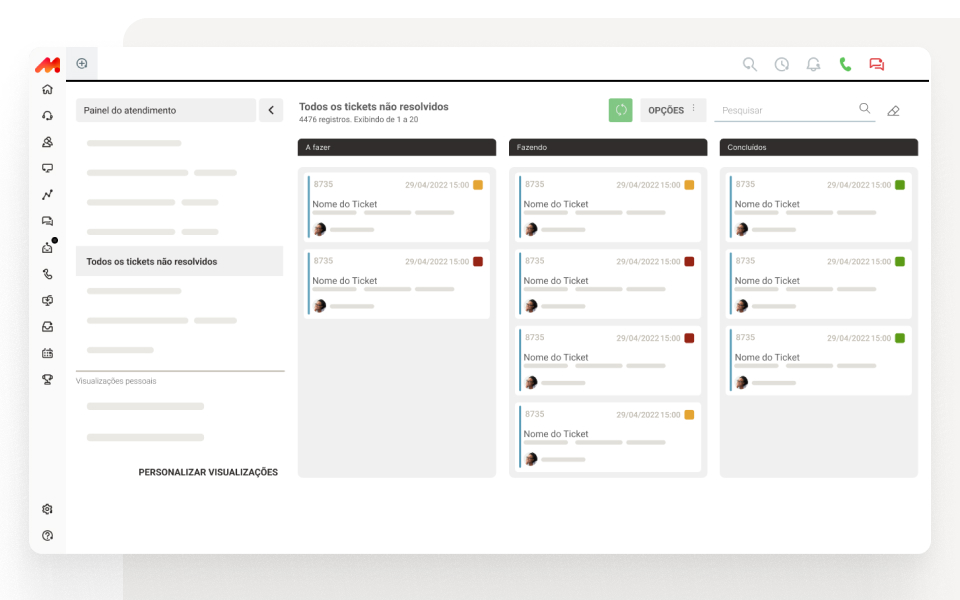Open telephony via the green phone icon
960x600 pixels.
[846, 63]
